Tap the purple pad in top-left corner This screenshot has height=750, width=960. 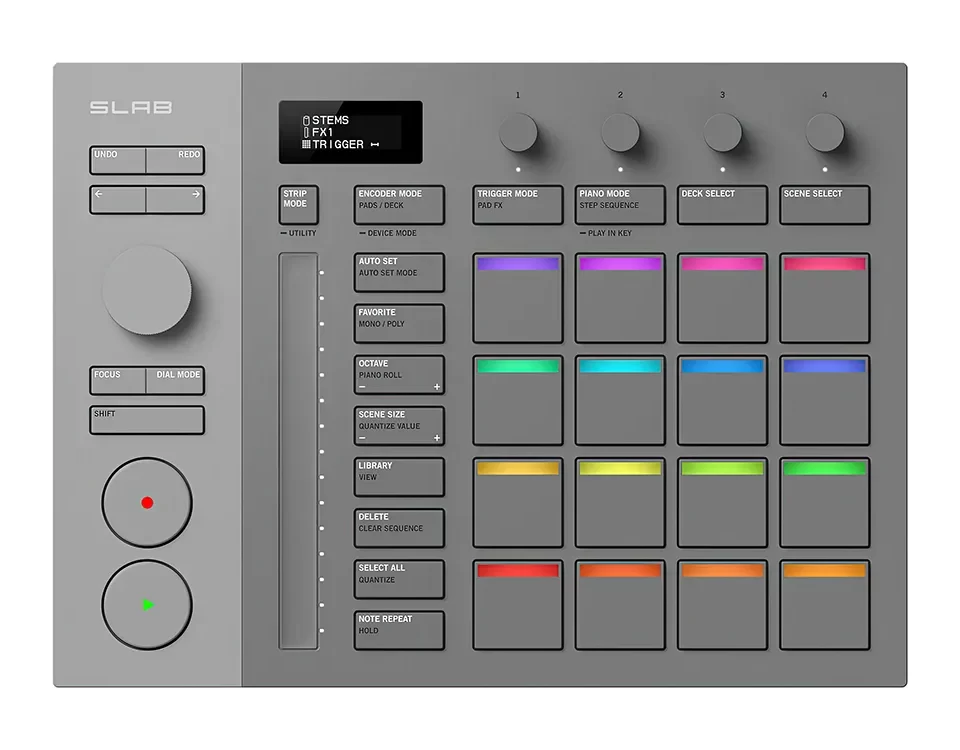tap(517, 298)
